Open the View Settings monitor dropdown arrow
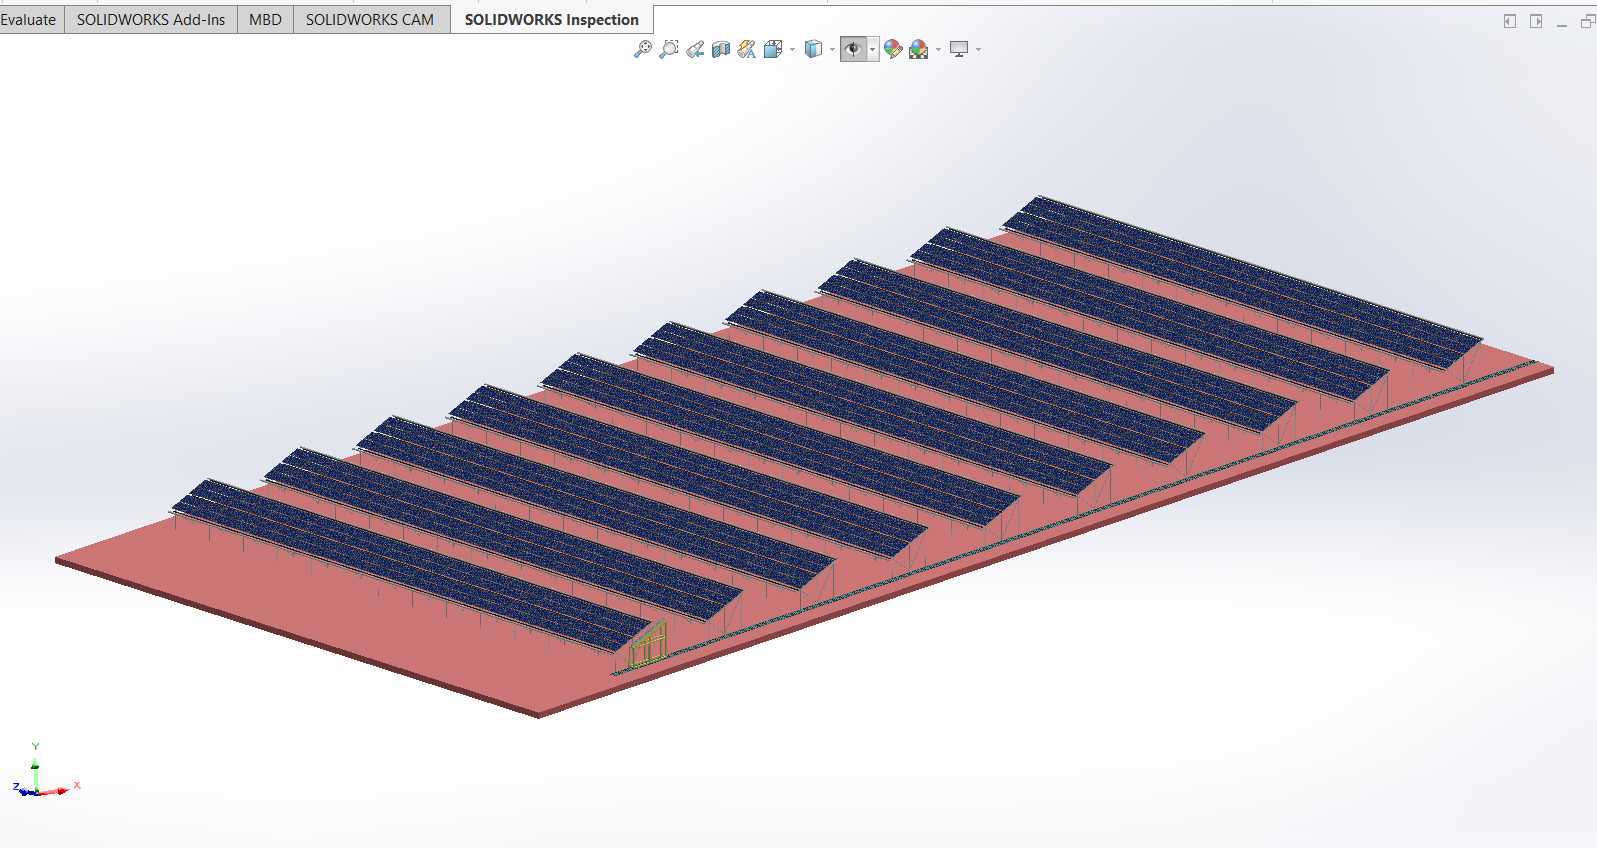This screenshot has width=1597, height=848. [x=978, y=49]
